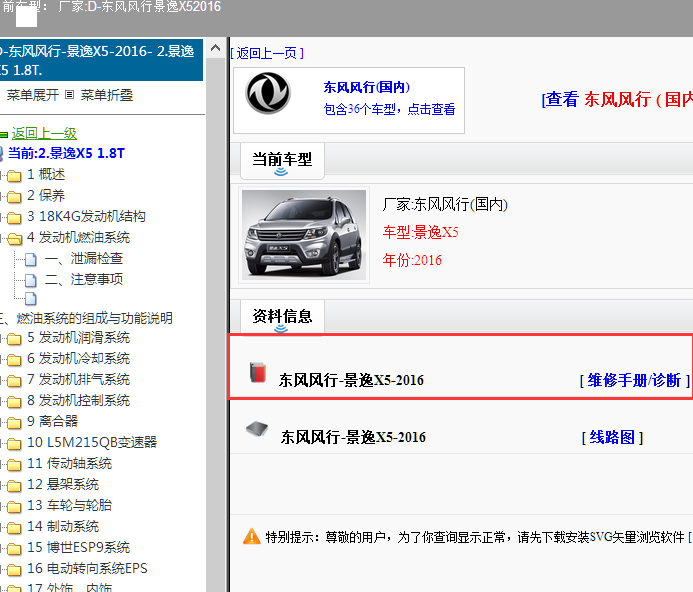This screenshot has width=693, height=592.
Task: Click folder icon for 1 概述
Action: click(14, 176)
